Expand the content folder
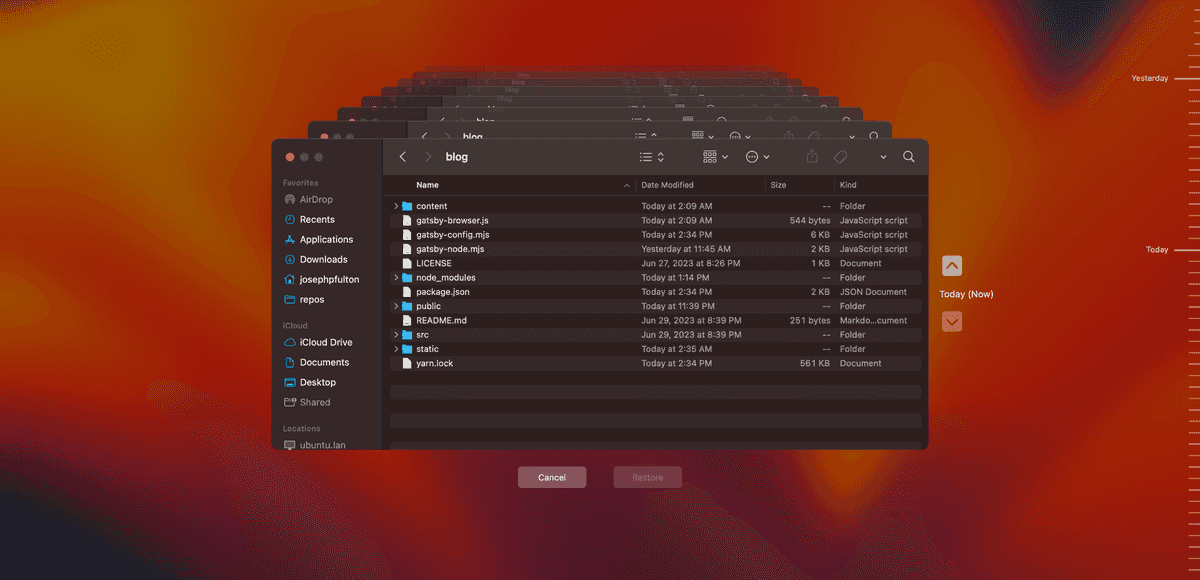 point(396,206)
